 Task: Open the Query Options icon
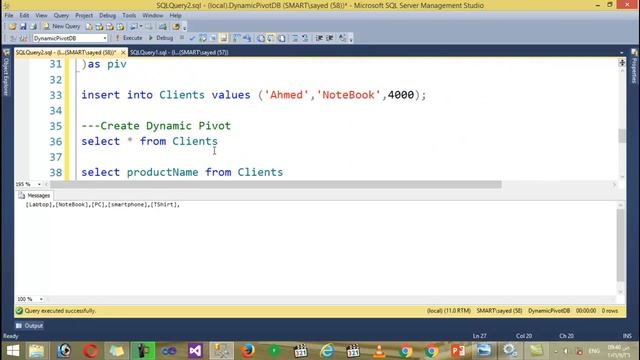click(213, 38)
